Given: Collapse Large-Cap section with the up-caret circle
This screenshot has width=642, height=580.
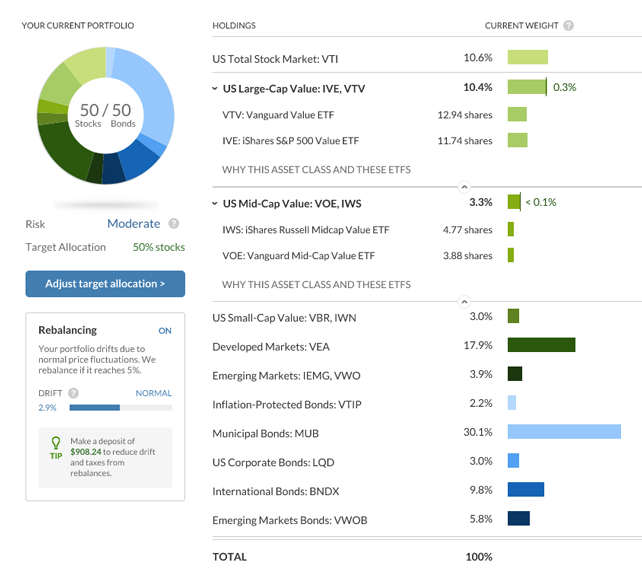Looking at the screenshot, I should [464, 187].
